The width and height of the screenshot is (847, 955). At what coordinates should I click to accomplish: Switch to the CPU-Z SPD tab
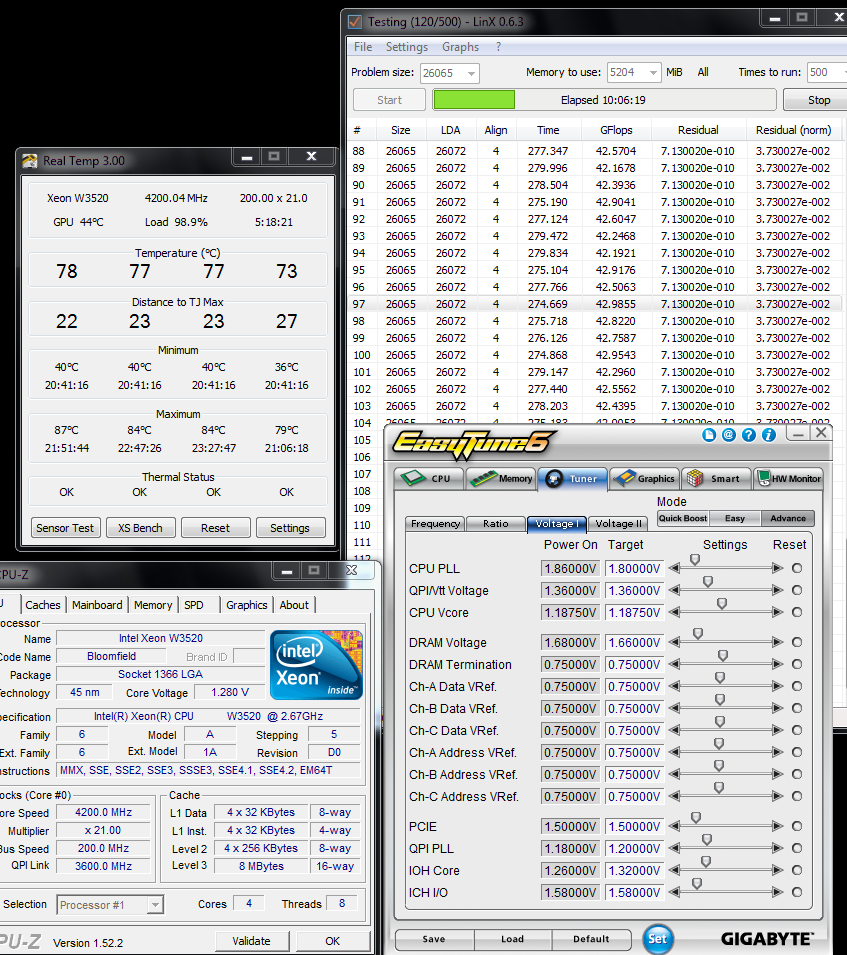click(x=194, y=605)
